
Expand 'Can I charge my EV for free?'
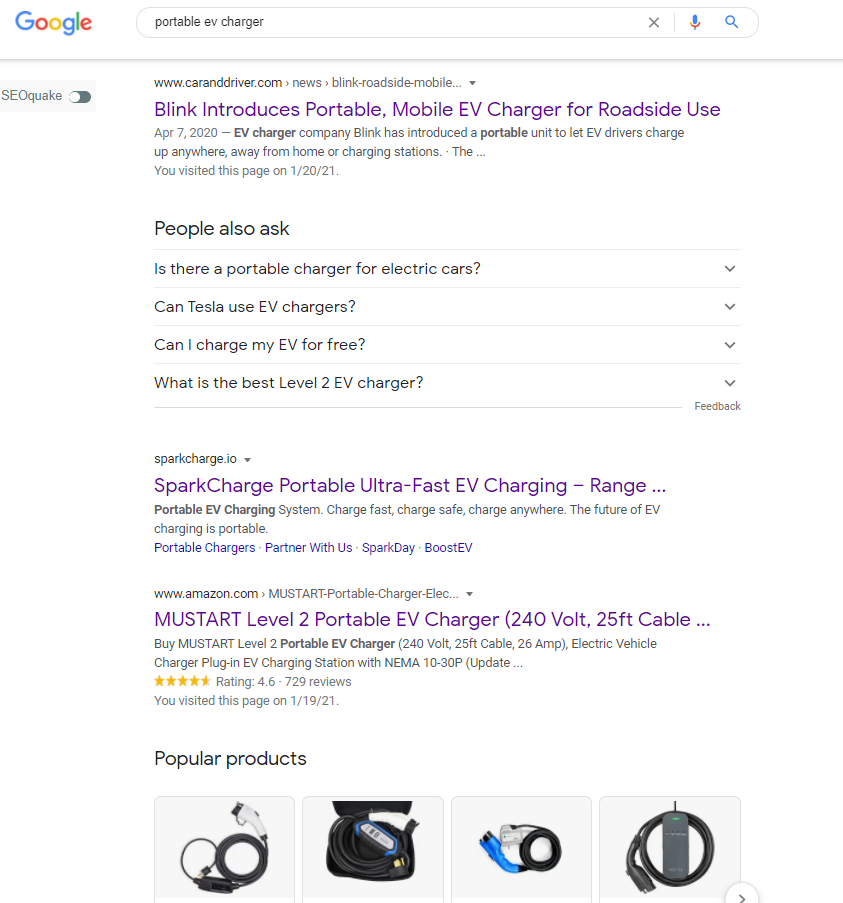pyautogui.click(x=447, y=345)
